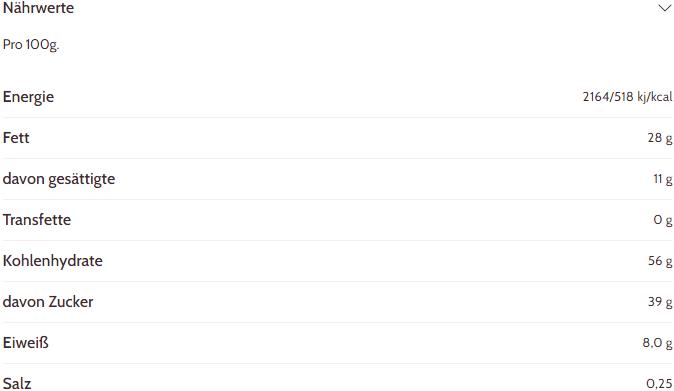This screenshot has height=391, width=674.
Task: Click the Salz row label
Action: [x=17, y=384]
